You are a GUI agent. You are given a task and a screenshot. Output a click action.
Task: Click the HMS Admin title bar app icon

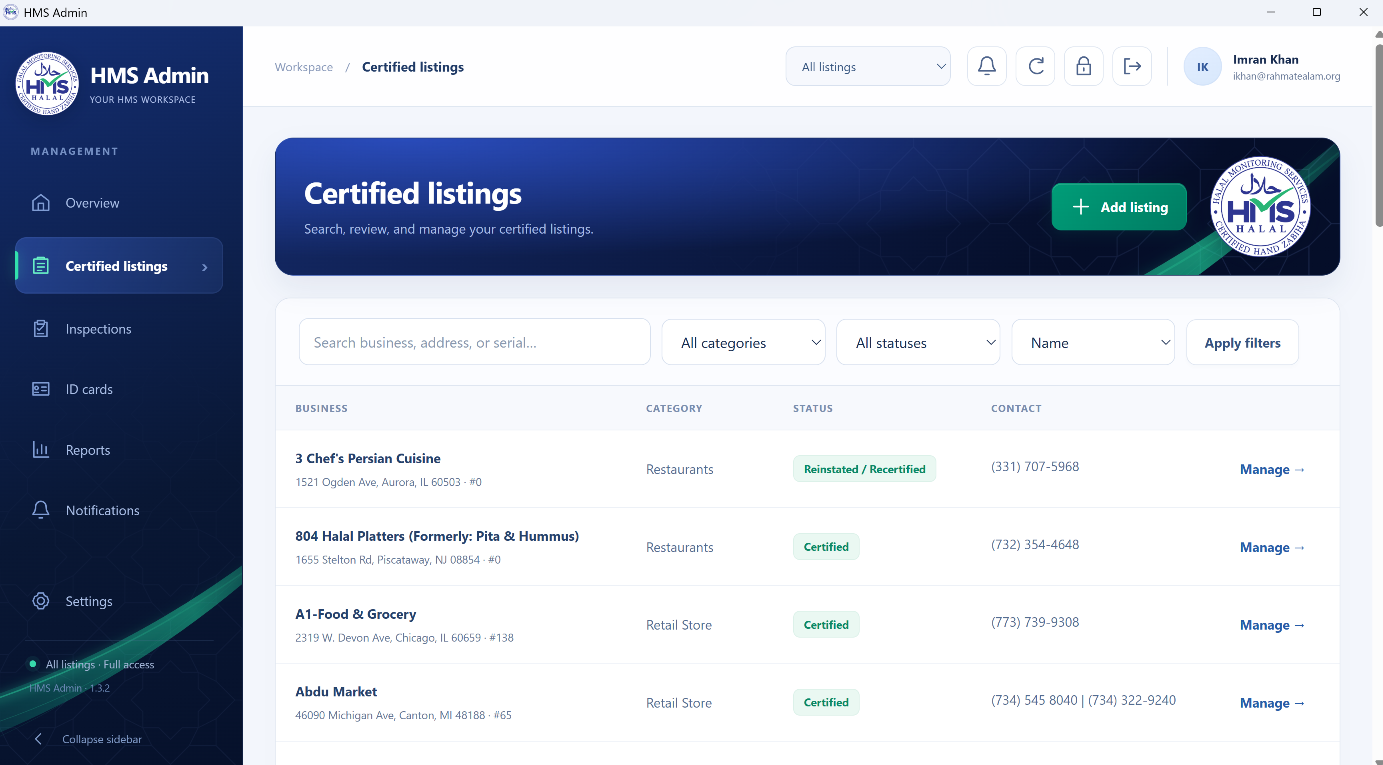[11, 12]
